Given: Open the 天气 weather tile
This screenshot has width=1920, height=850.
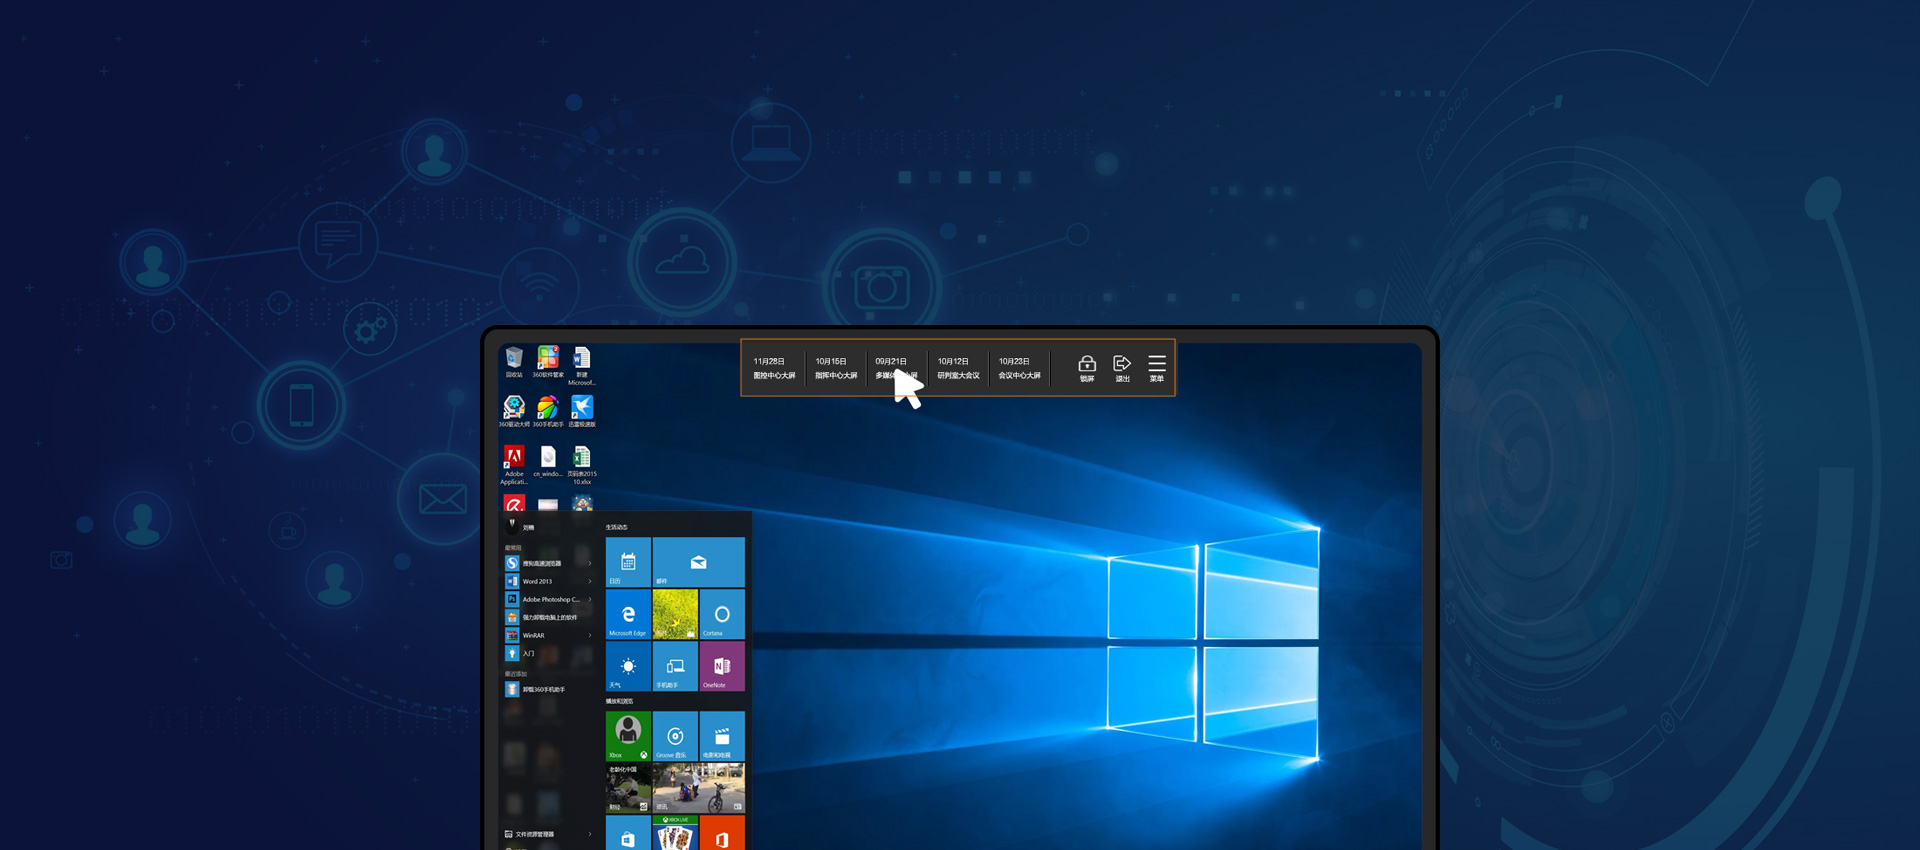Looking at the screenshot, I should pos(628,666).
